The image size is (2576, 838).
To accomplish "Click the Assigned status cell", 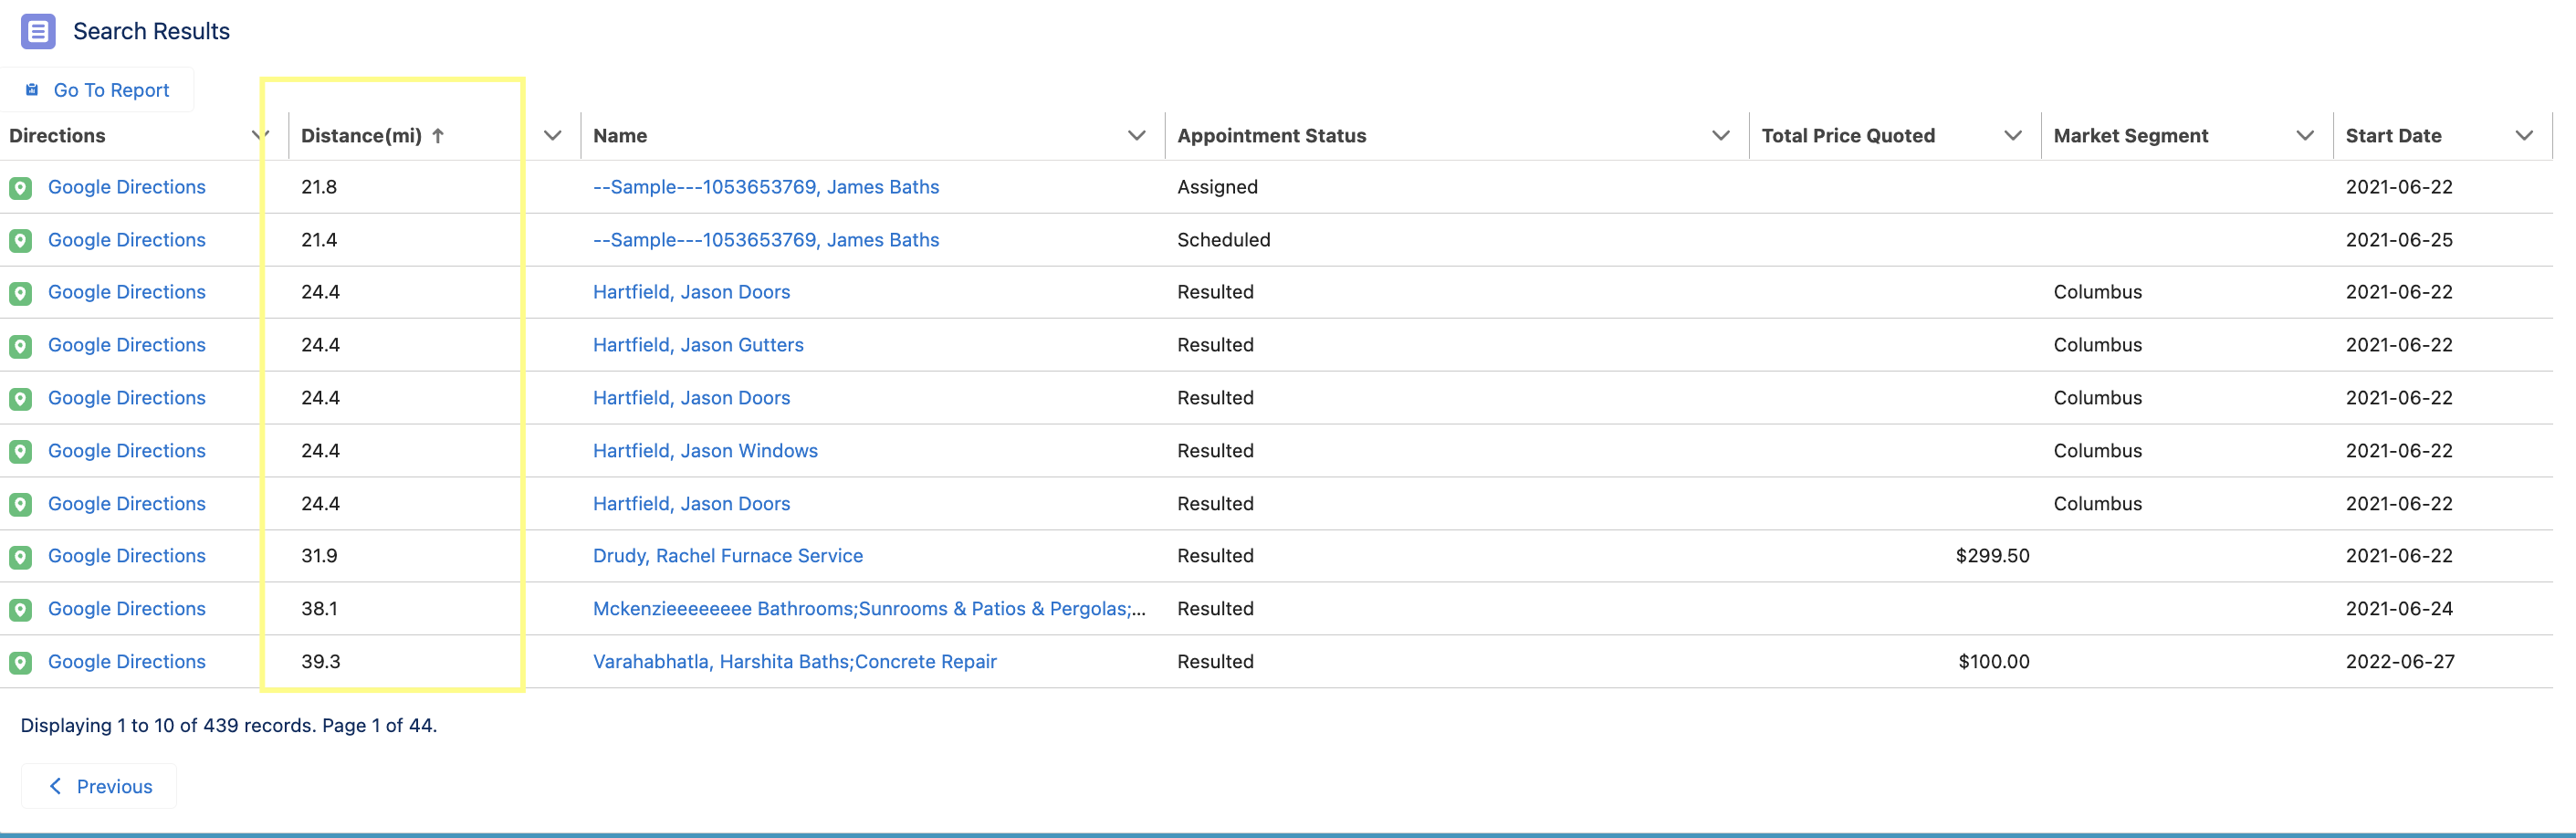I will pyautogui.click(x=1217, y=187).
